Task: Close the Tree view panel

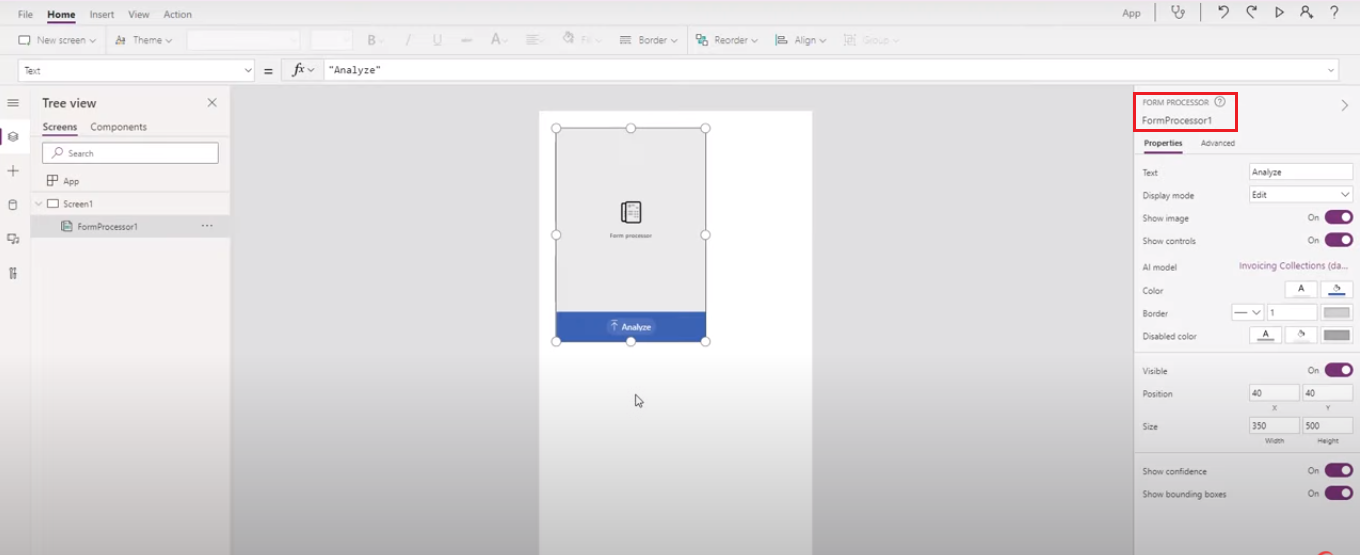Action: 212,103
